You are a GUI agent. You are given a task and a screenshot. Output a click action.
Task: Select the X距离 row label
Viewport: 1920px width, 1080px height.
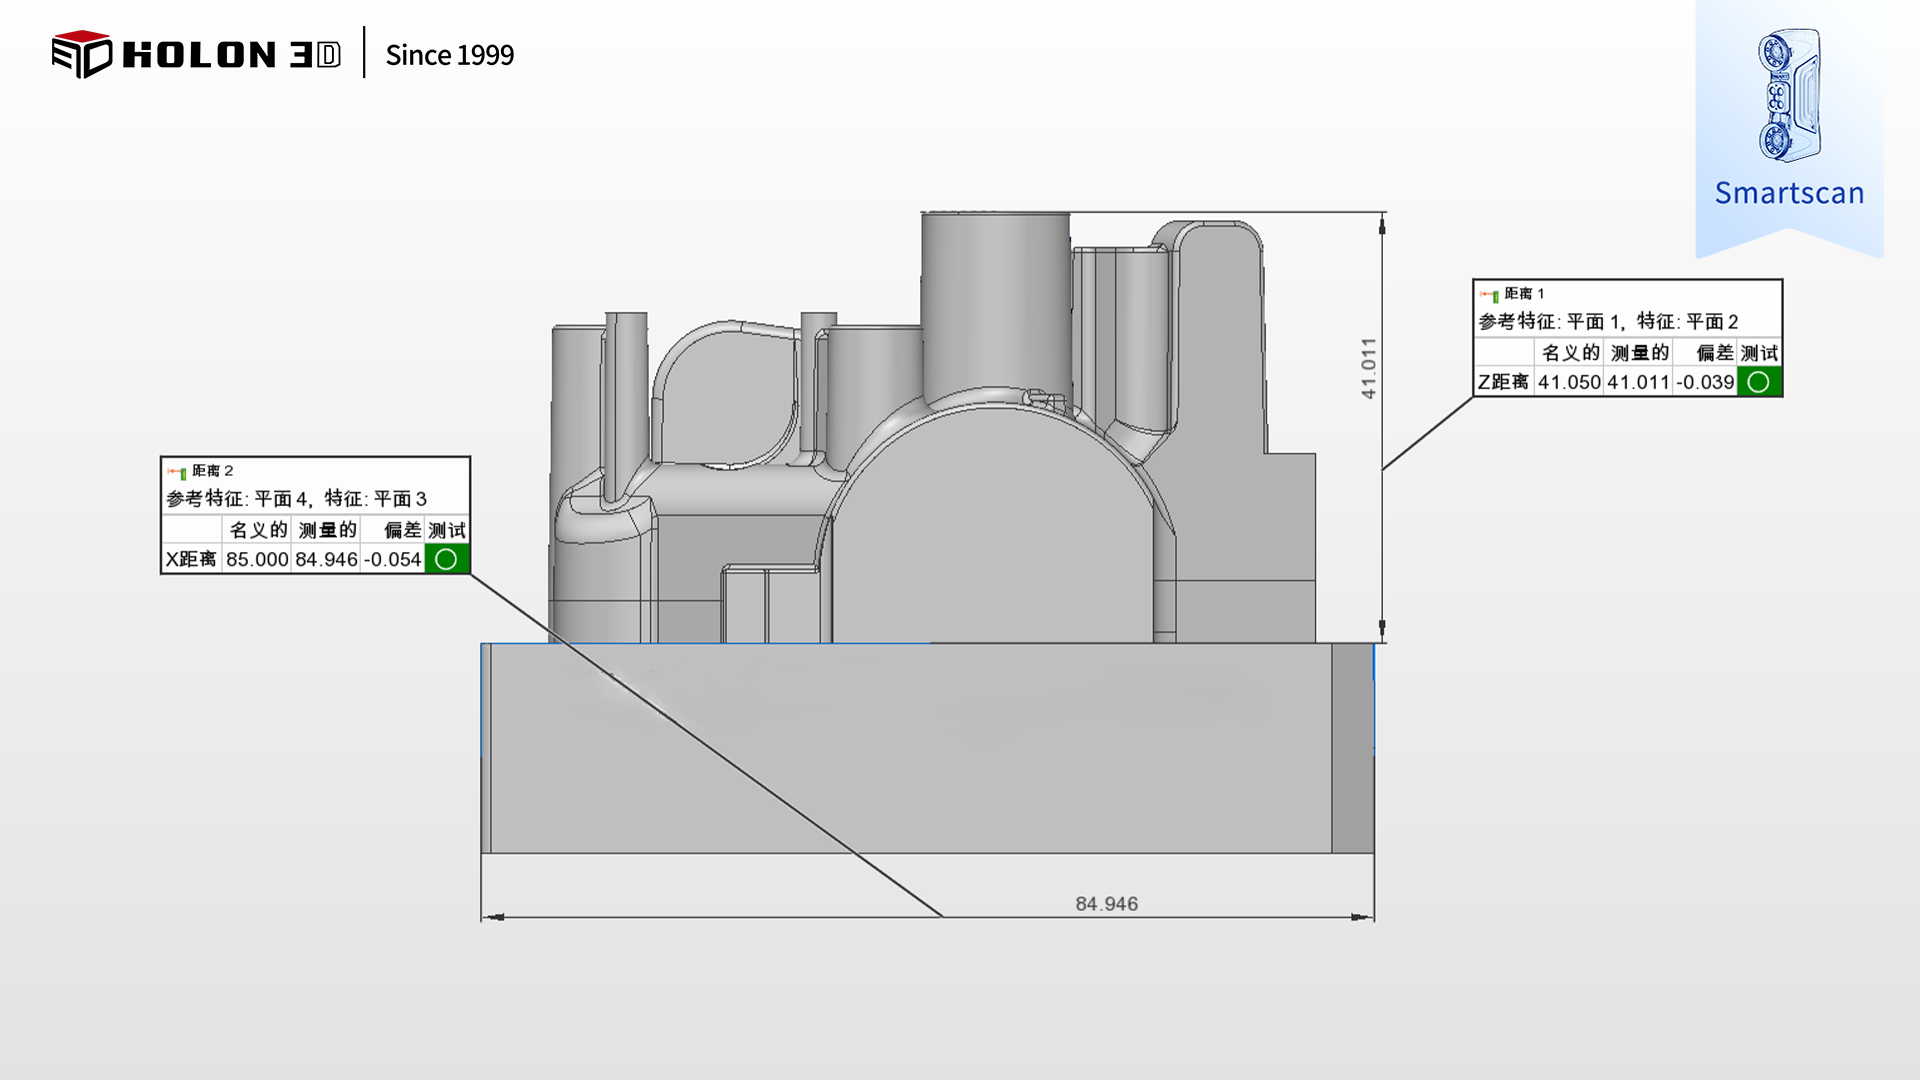pyautogui.click(x=191, y=559)
